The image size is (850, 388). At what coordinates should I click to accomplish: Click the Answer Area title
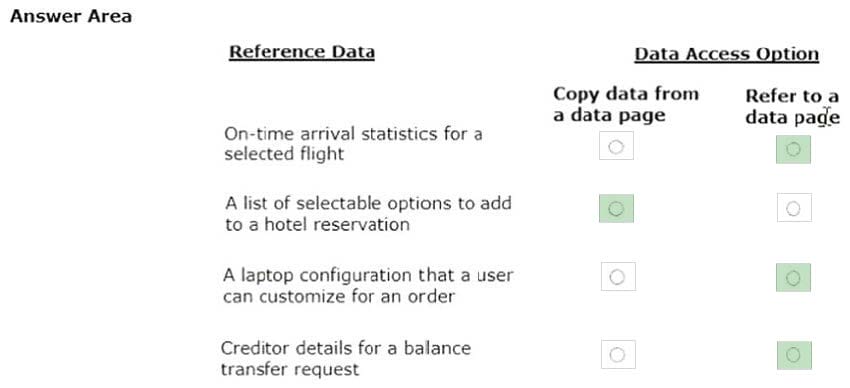point(71,16)
